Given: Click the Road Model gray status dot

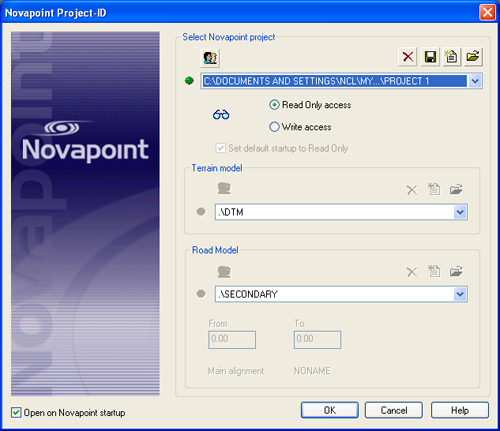Looking at the screenshot, I should pyautogui.click(x=201, y=294).
